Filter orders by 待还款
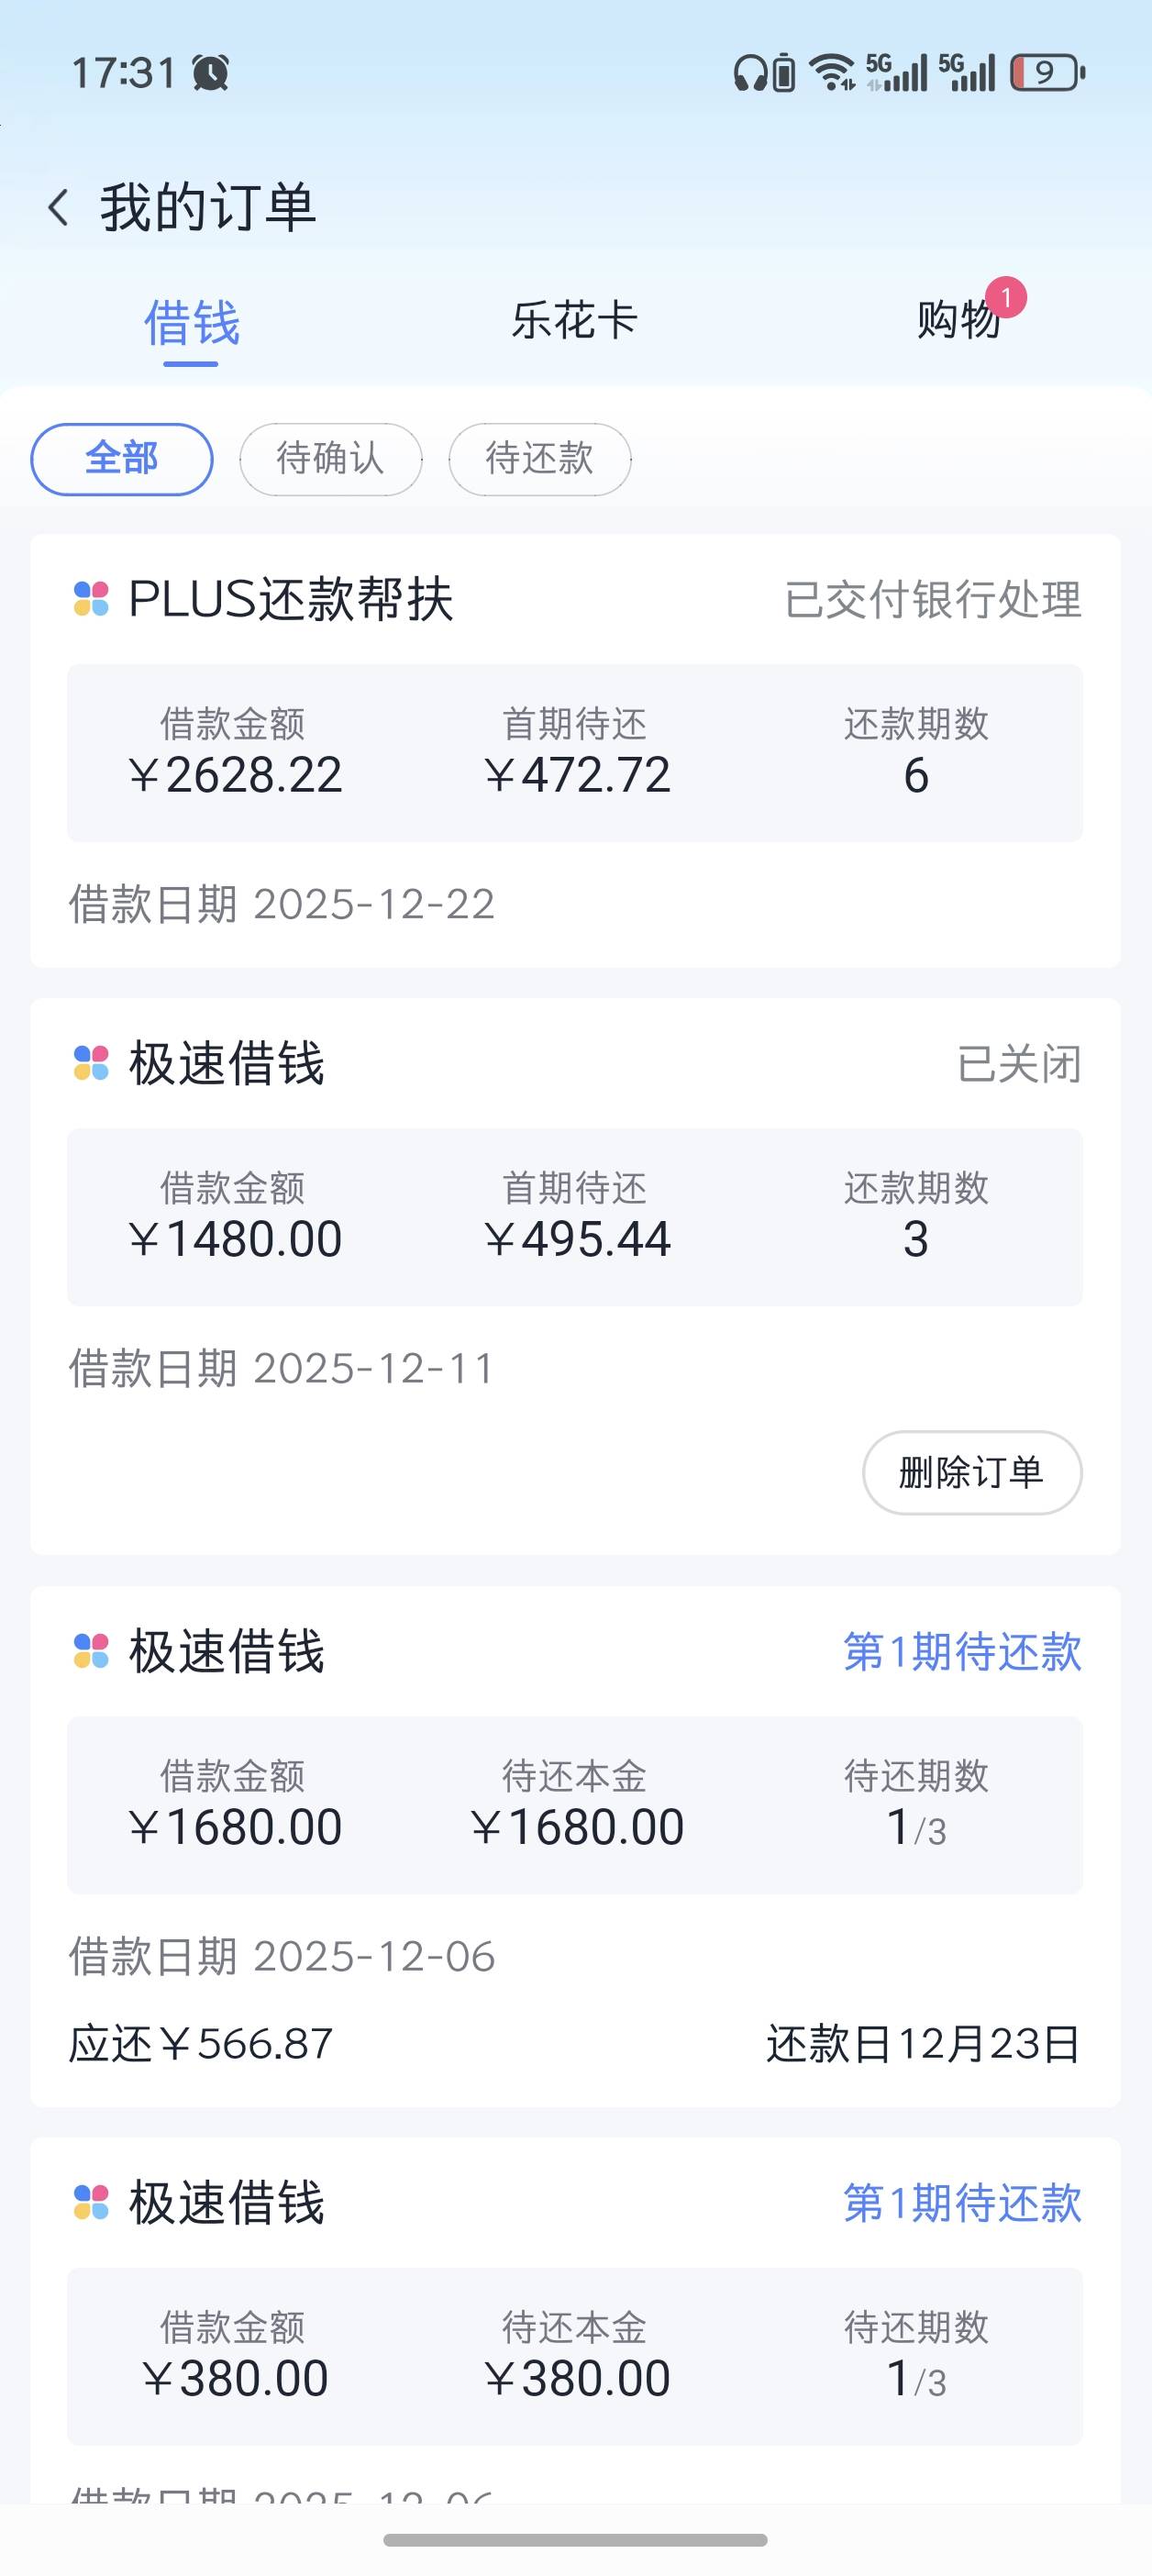The height and width of the screenshot is (2576, 1152). click(540, 459)
